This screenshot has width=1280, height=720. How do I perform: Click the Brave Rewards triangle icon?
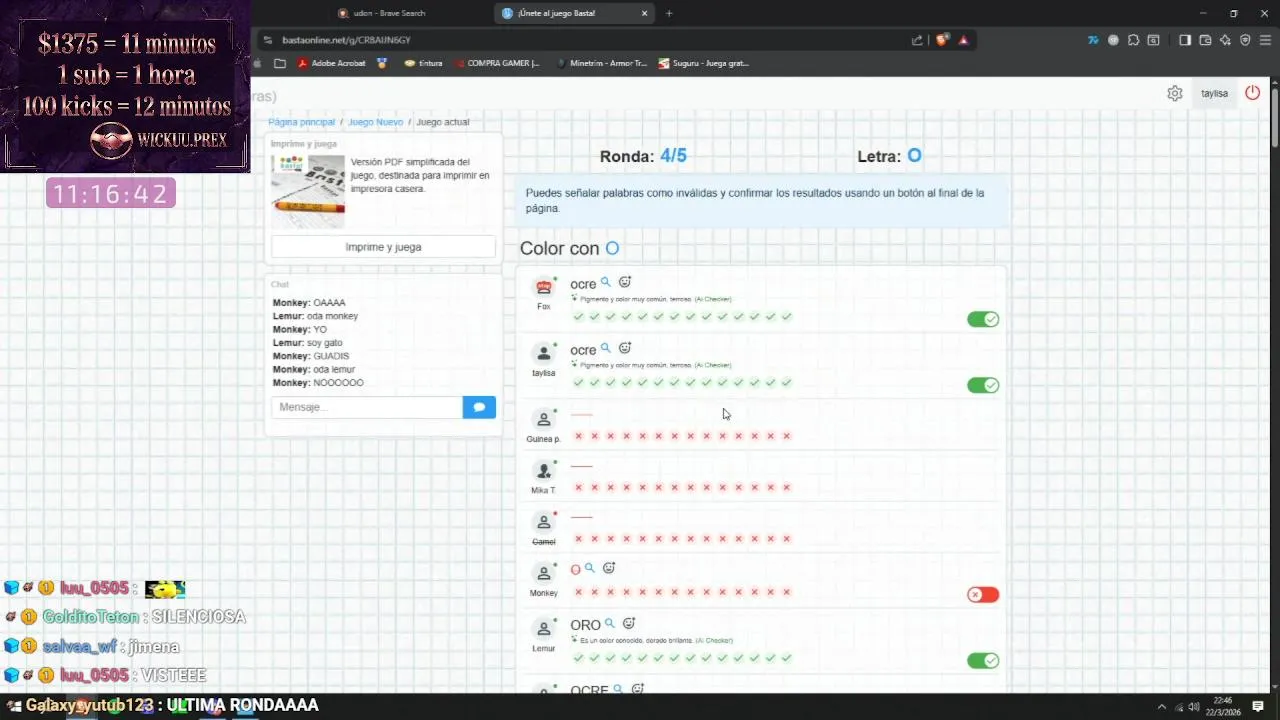[963, 40]
